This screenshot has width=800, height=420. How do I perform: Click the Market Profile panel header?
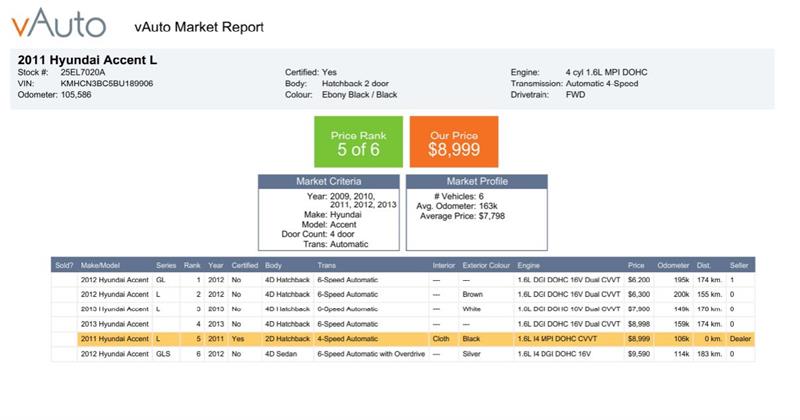point(477,182)
